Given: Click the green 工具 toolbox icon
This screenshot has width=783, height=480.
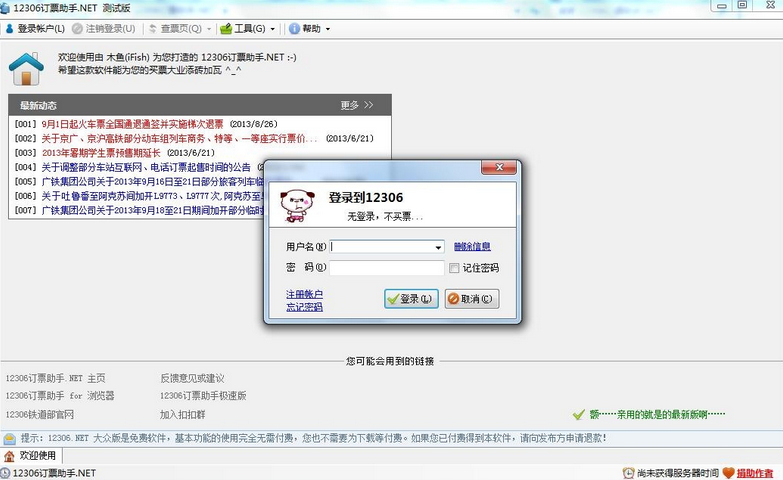Looking at the screenshot, I should pyautogui.click(x=226, y=29).
